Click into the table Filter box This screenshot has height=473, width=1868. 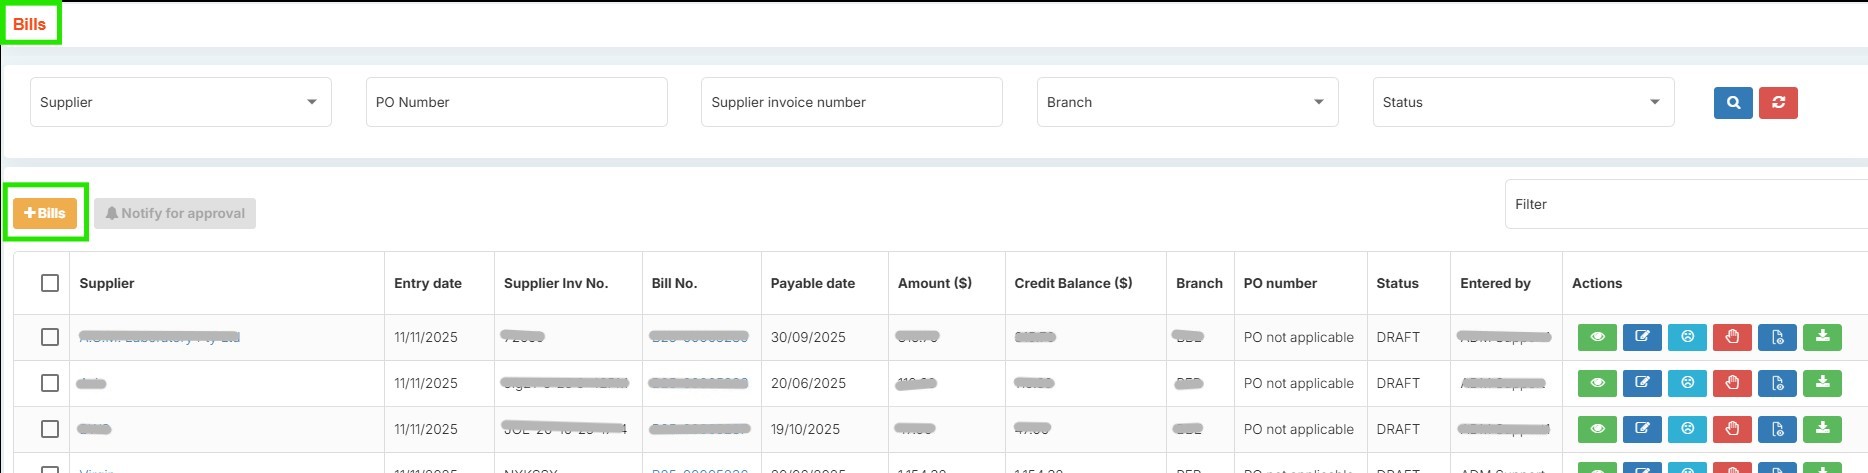1686,204
